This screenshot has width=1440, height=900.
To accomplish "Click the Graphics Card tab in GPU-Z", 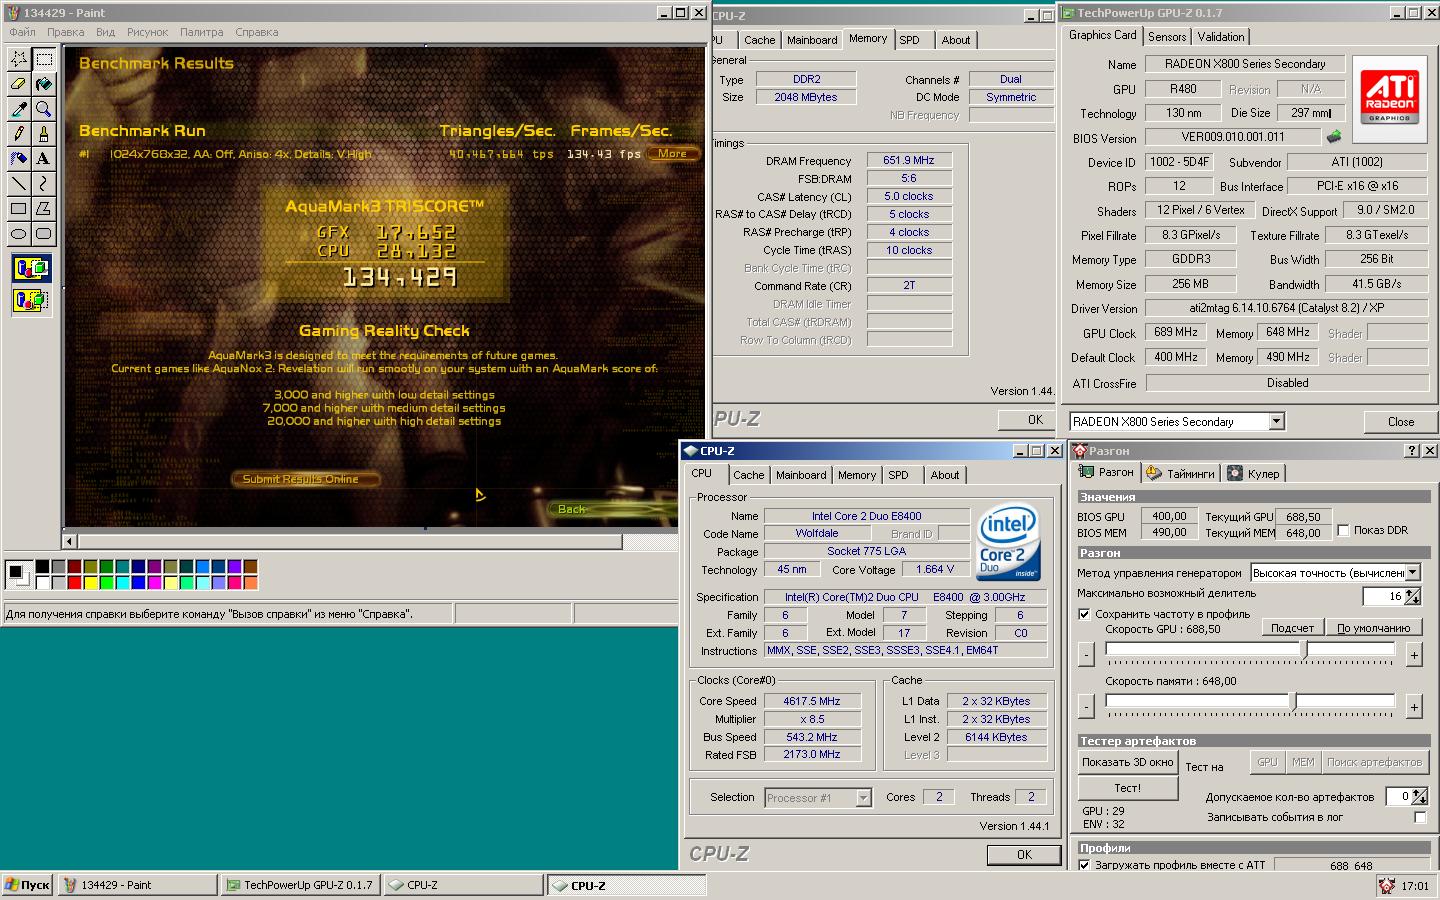I will click(1102, 35).
